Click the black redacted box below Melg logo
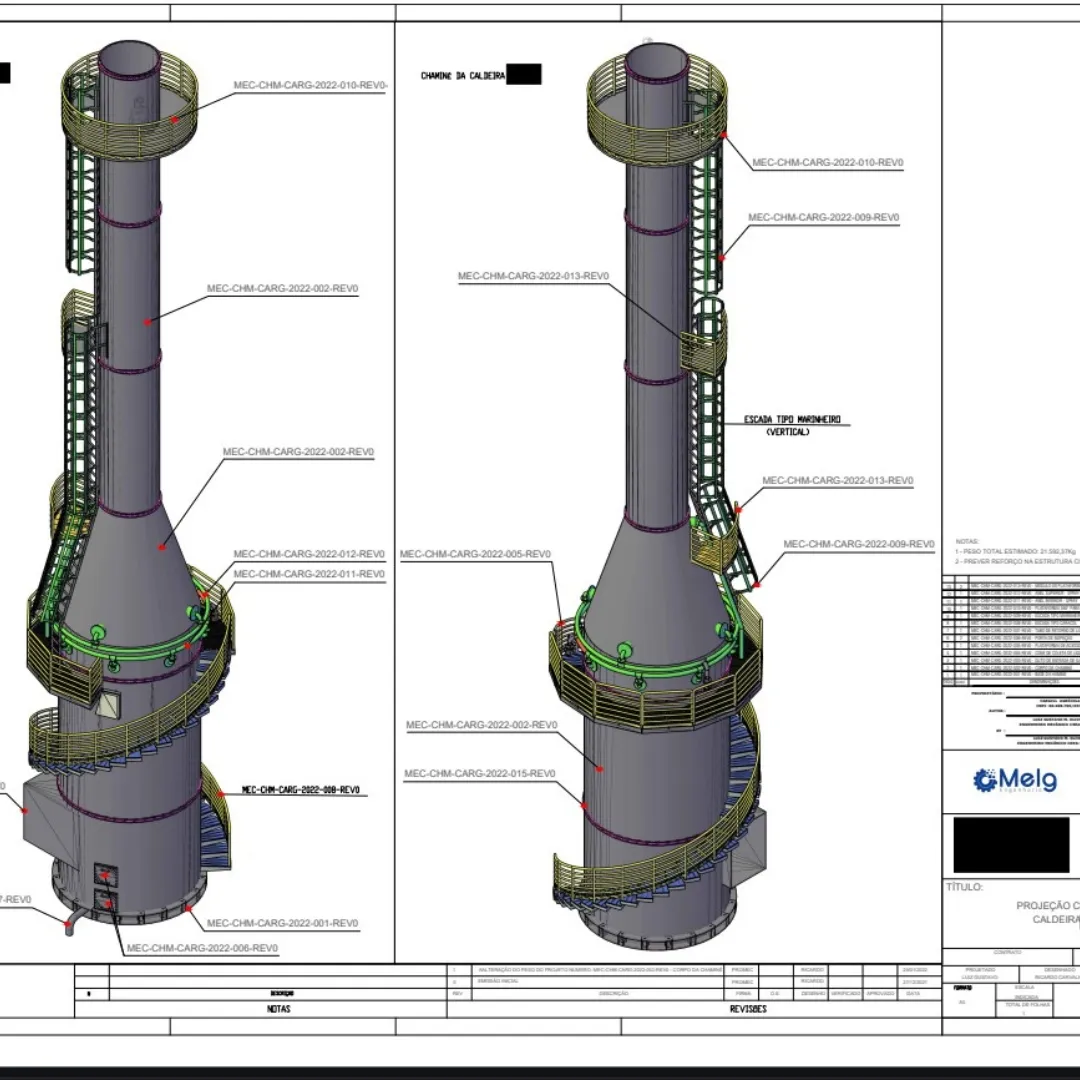The height and width of the screenshot is (1080, 1080). coord(1011,845)
